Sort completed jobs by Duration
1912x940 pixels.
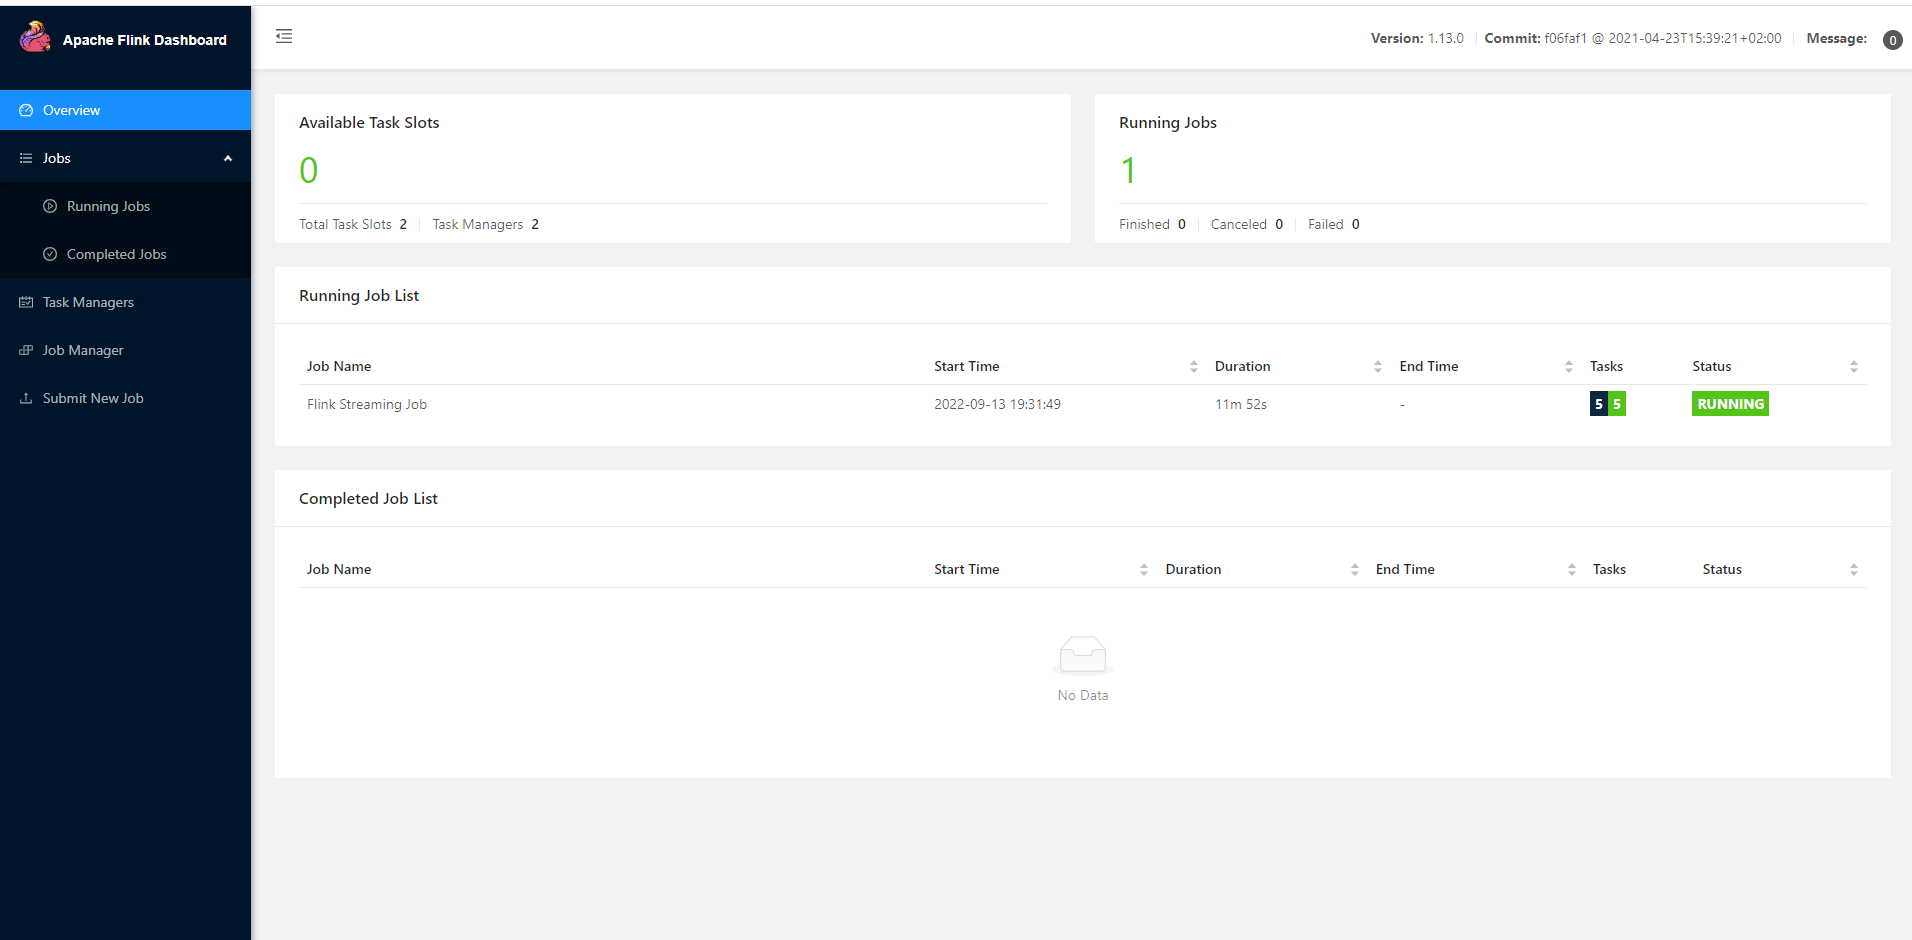tap(1354, 570)
